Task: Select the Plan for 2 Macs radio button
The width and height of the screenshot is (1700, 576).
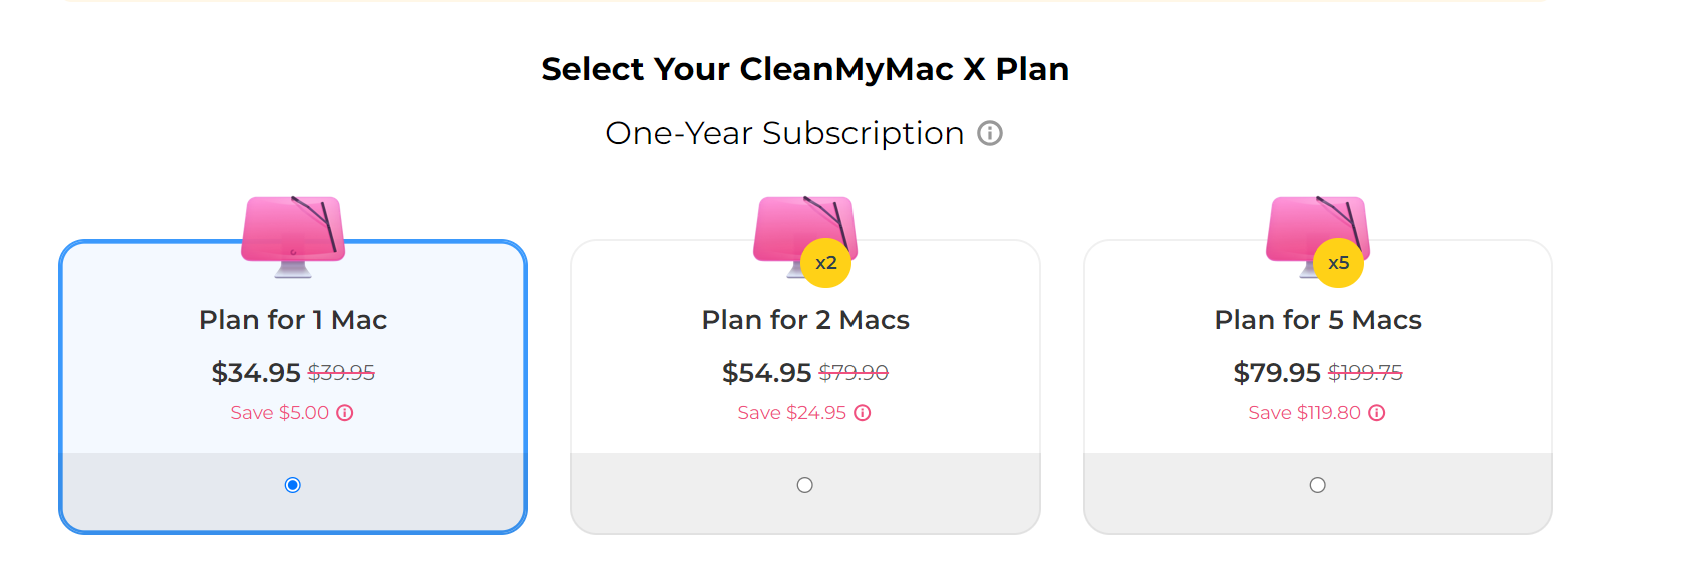Action: point(805,485)
